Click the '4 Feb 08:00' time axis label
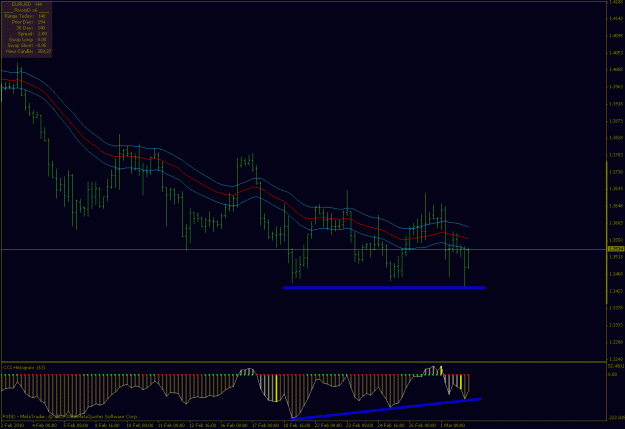625x429 pixels. coord(44,425)
